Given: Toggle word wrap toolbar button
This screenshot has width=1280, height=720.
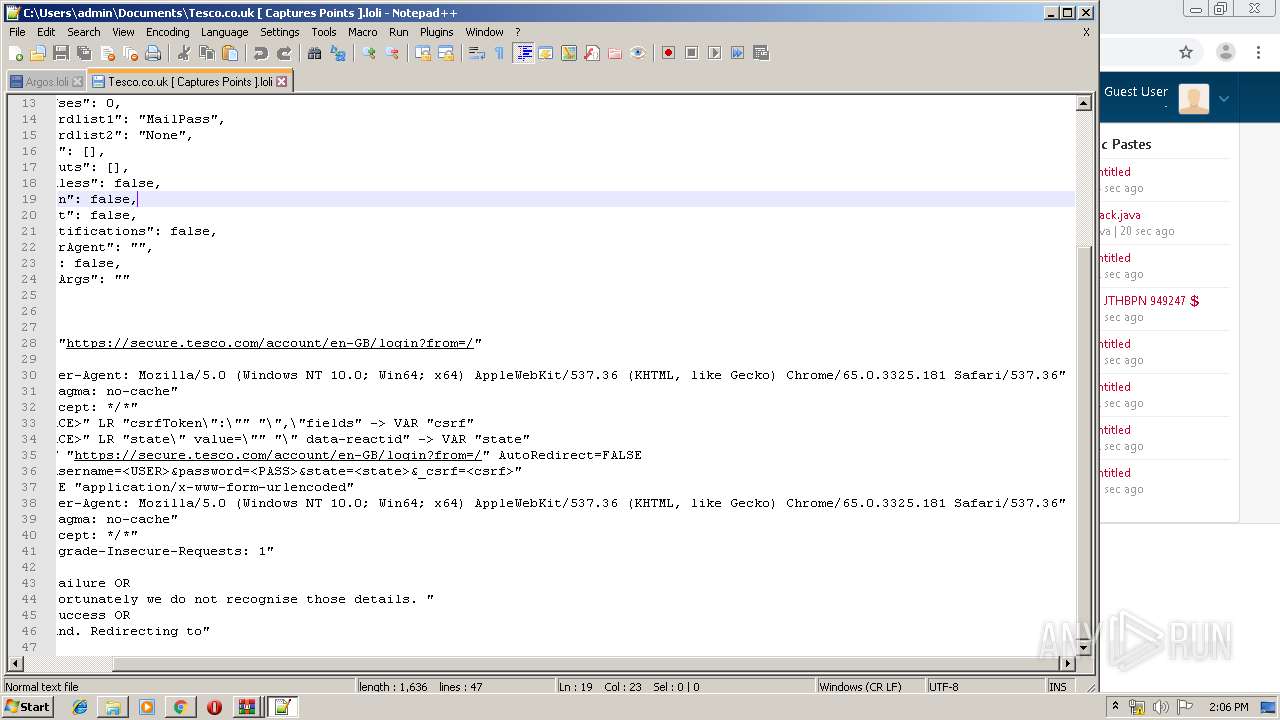Looking at the screenshot, I should click(477, 53).
